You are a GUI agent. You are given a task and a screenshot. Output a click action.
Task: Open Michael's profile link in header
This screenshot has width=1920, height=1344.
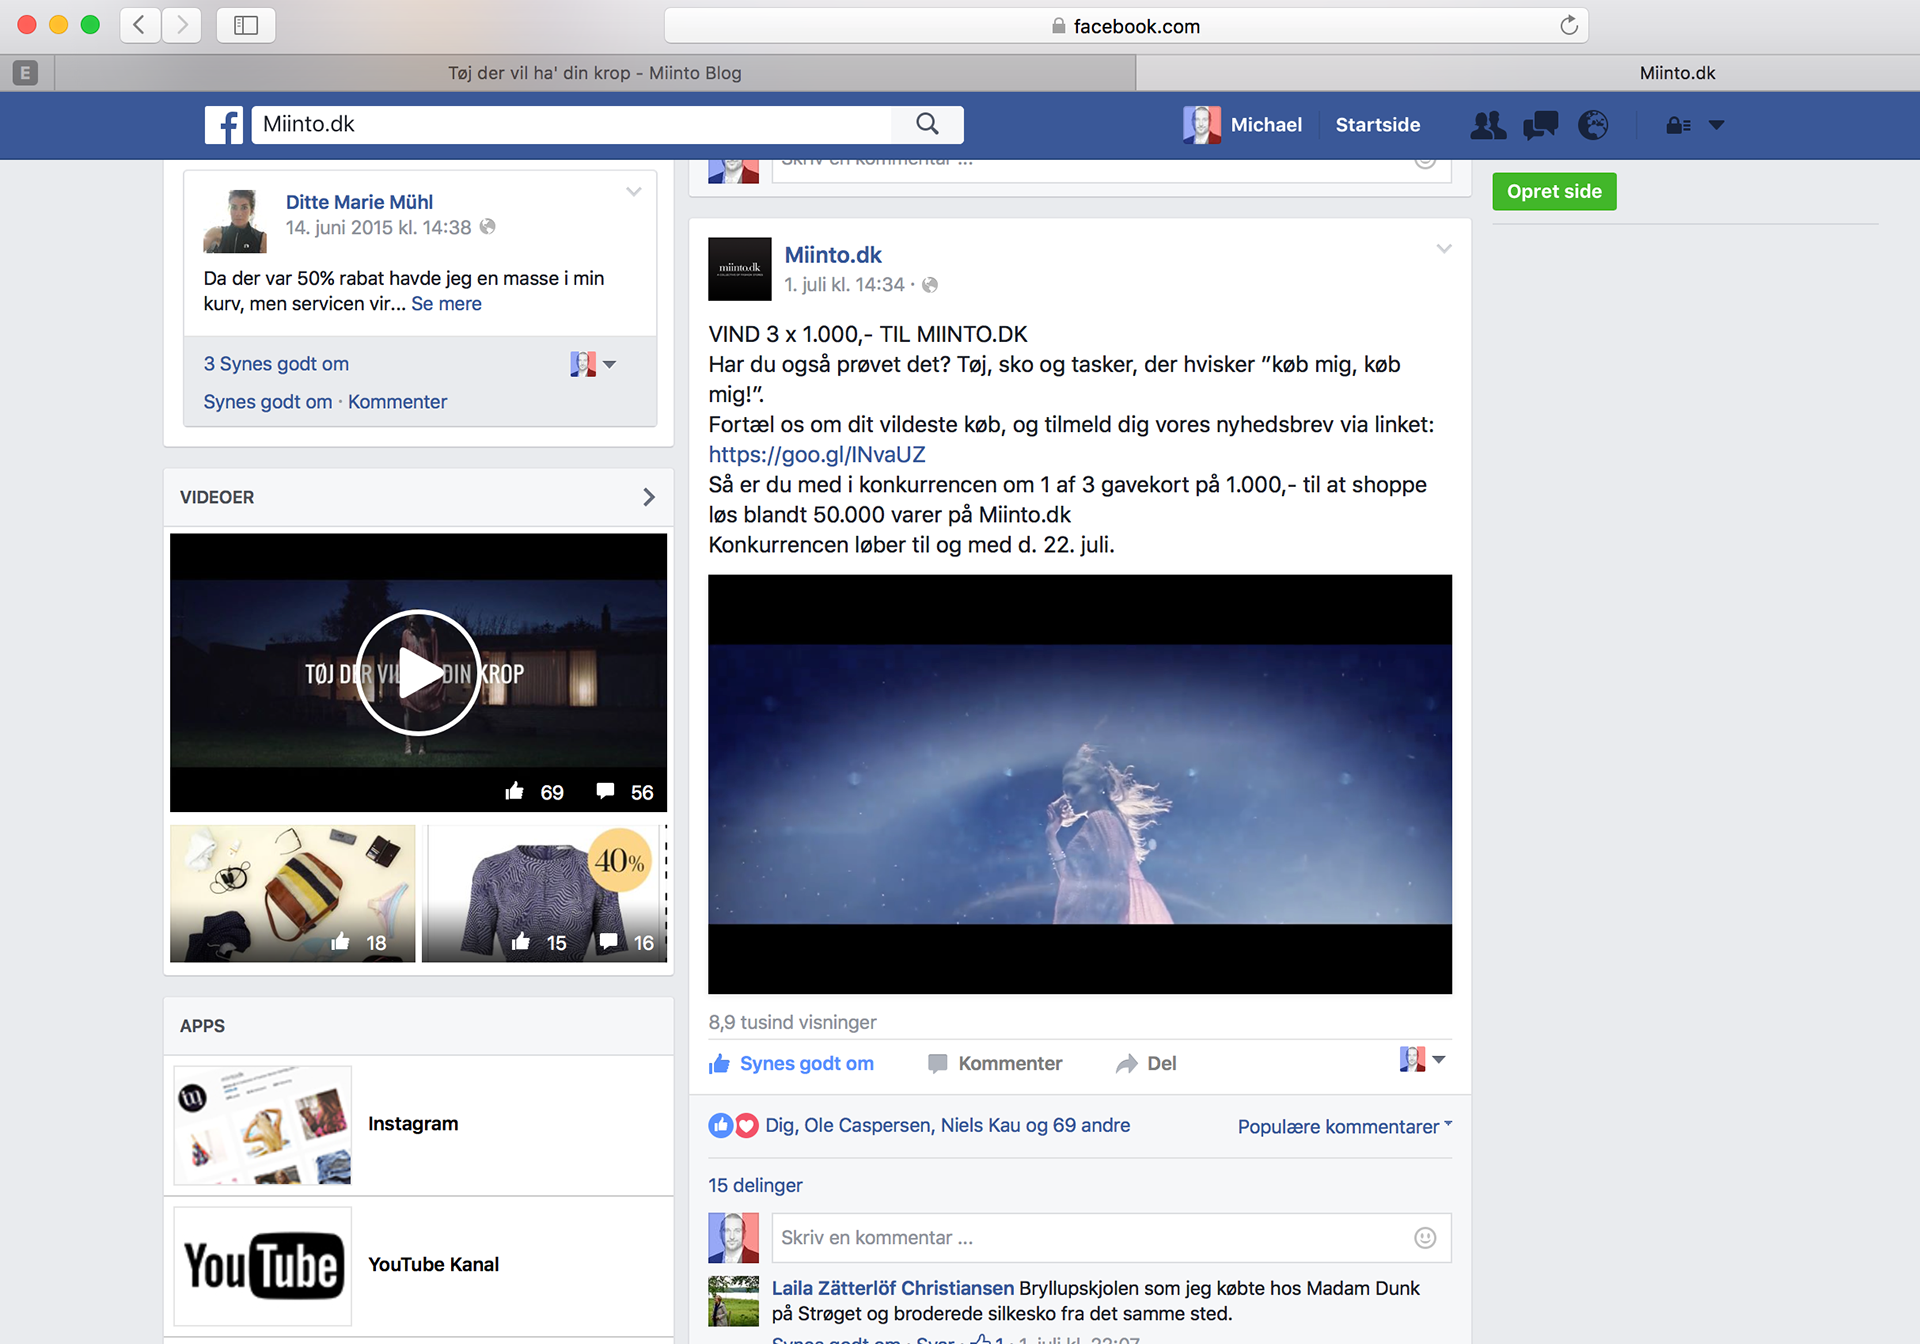1266,125
